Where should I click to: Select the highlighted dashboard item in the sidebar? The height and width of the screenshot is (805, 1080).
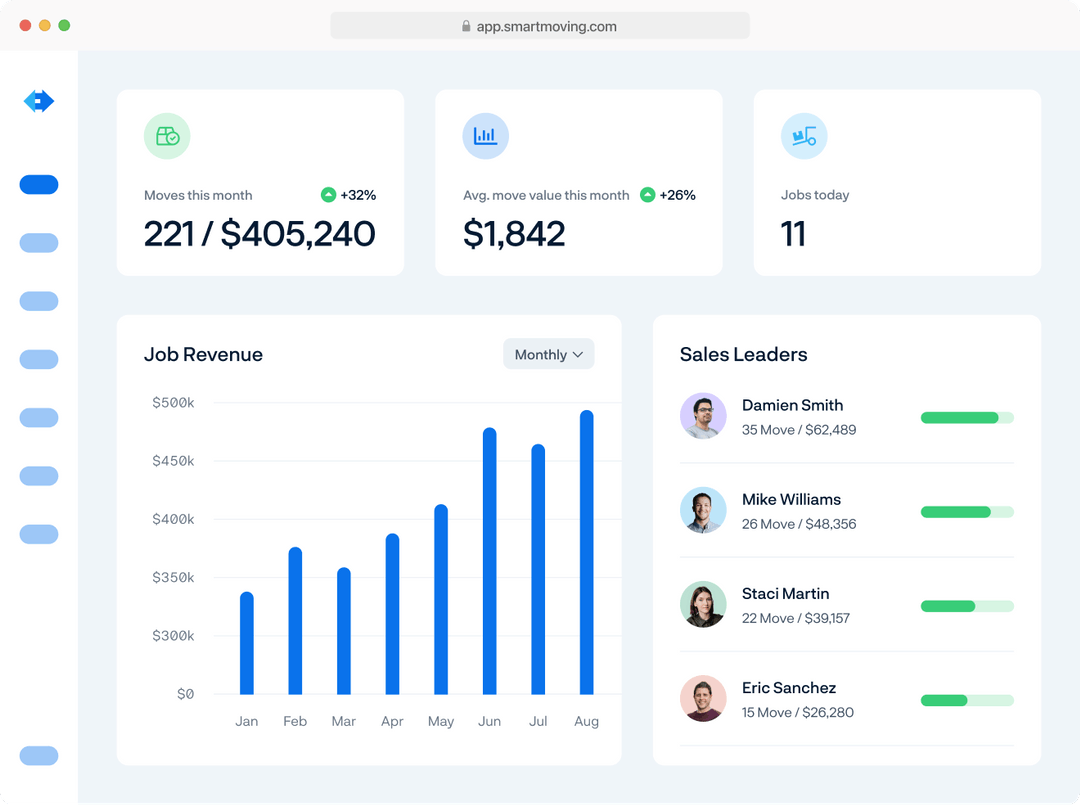pyautogui.click(x=38, y=184)
